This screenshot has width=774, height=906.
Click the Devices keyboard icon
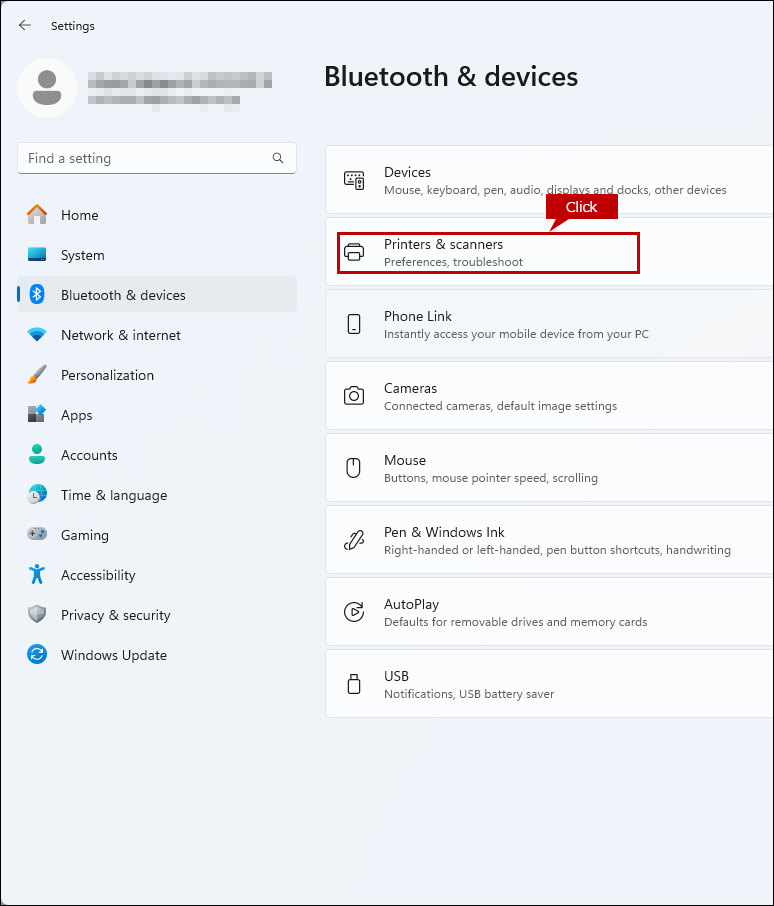[x=354, y=180]
